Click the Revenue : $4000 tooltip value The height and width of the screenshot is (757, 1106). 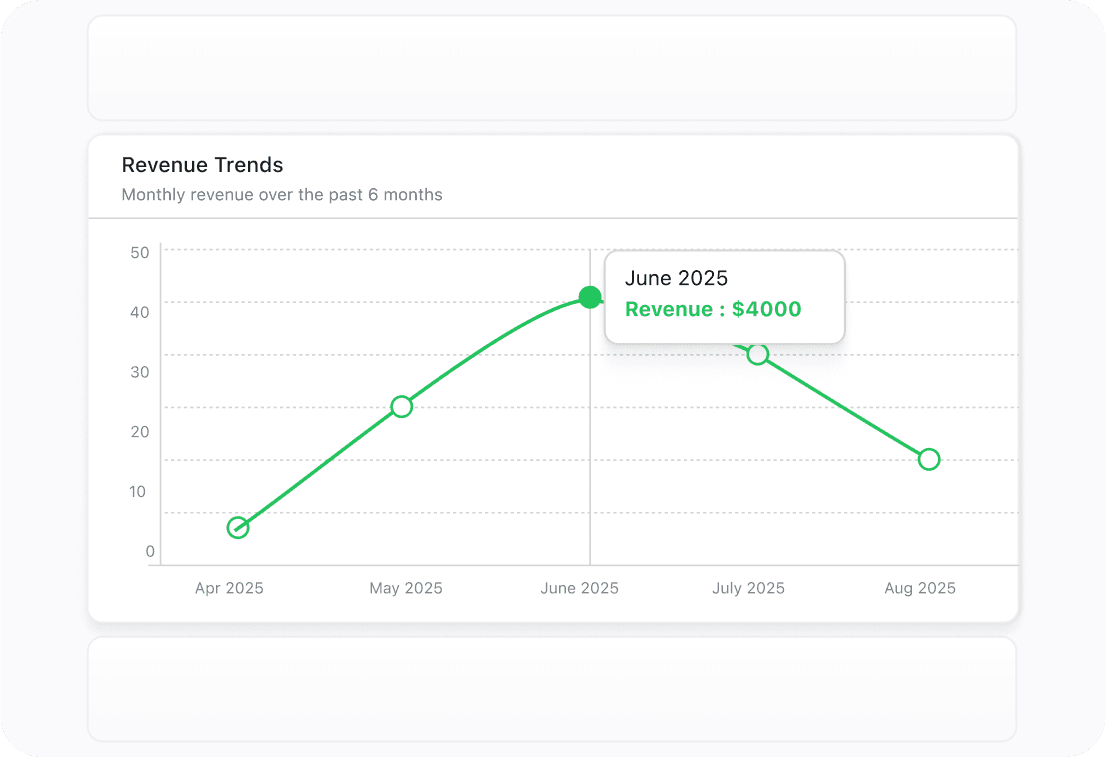[x=713, y=310]
